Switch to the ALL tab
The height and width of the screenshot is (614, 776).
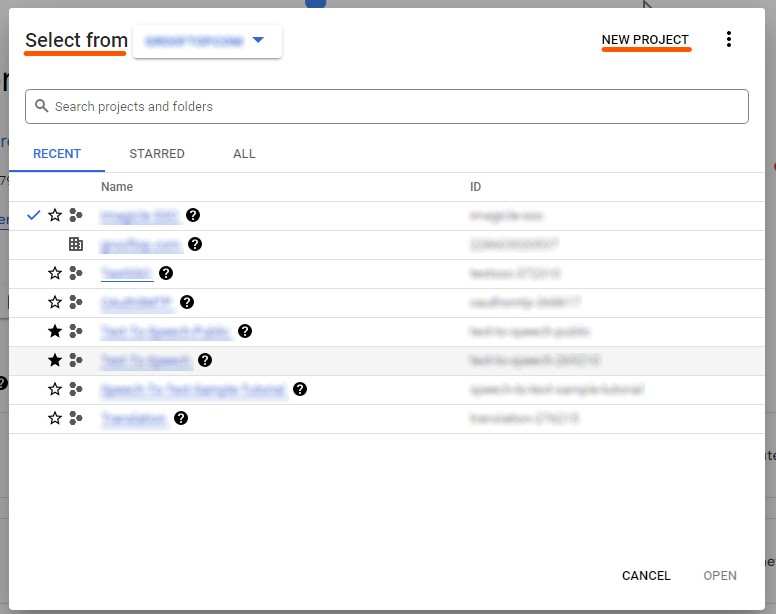pos(244,154)
